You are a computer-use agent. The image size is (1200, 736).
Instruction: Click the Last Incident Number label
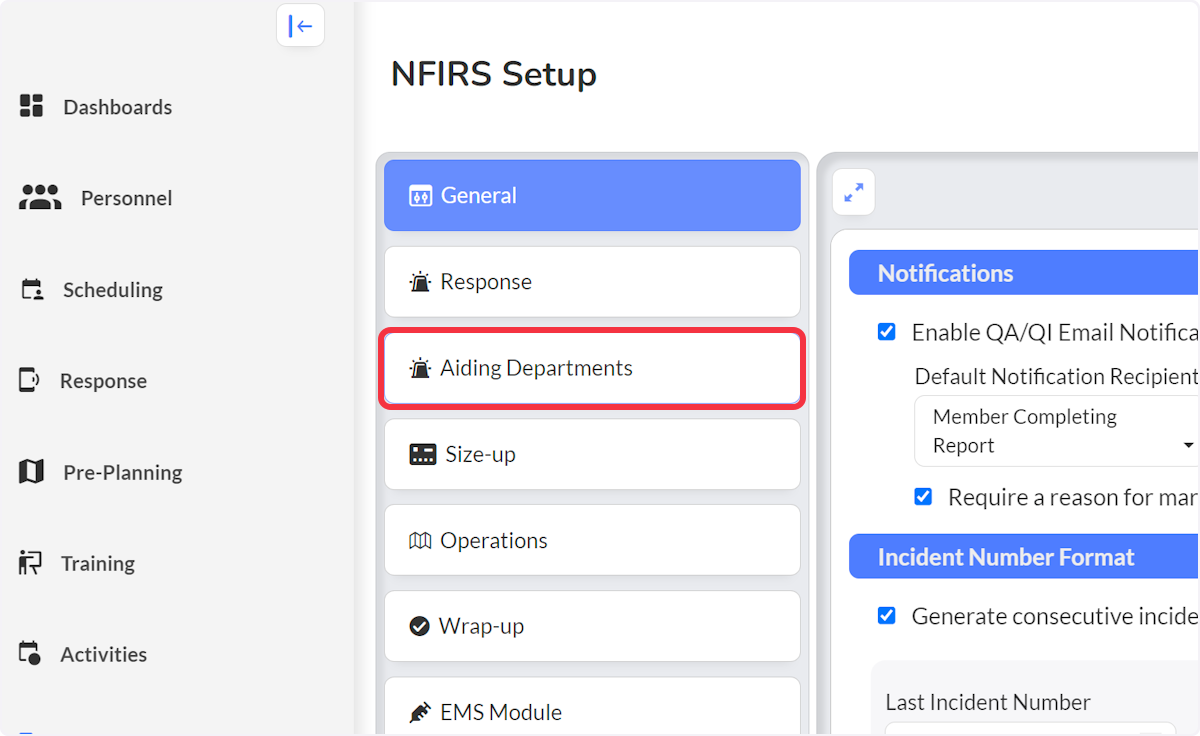988,702
